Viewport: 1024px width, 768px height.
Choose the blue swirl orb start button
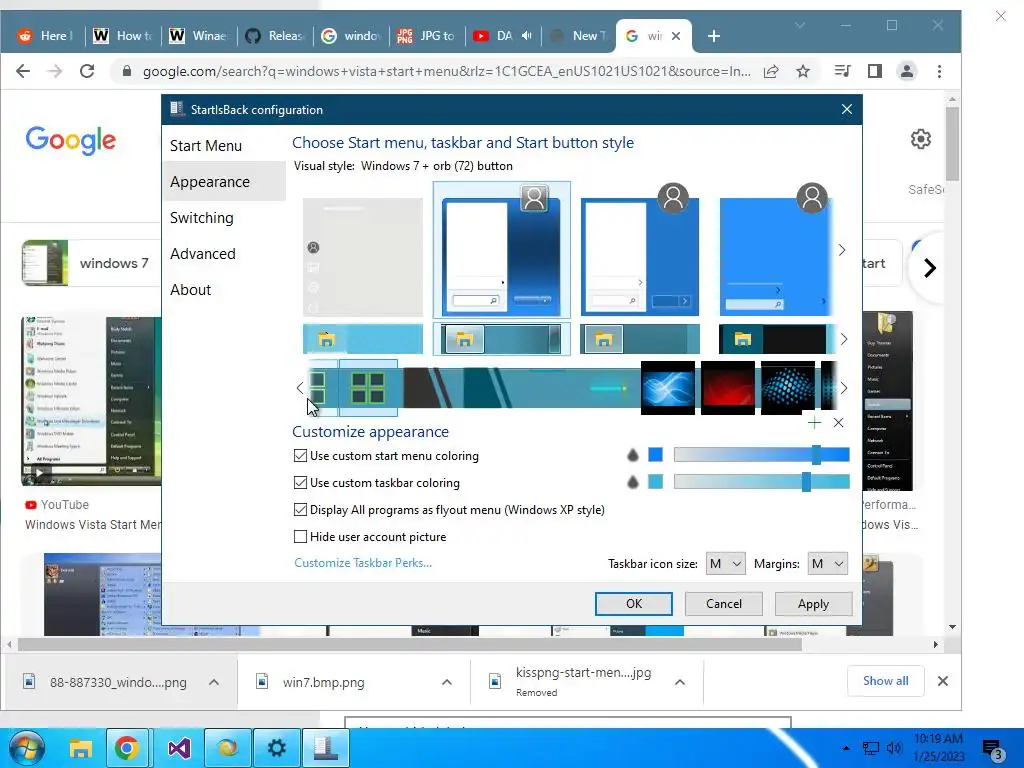(x=667, y=388)
